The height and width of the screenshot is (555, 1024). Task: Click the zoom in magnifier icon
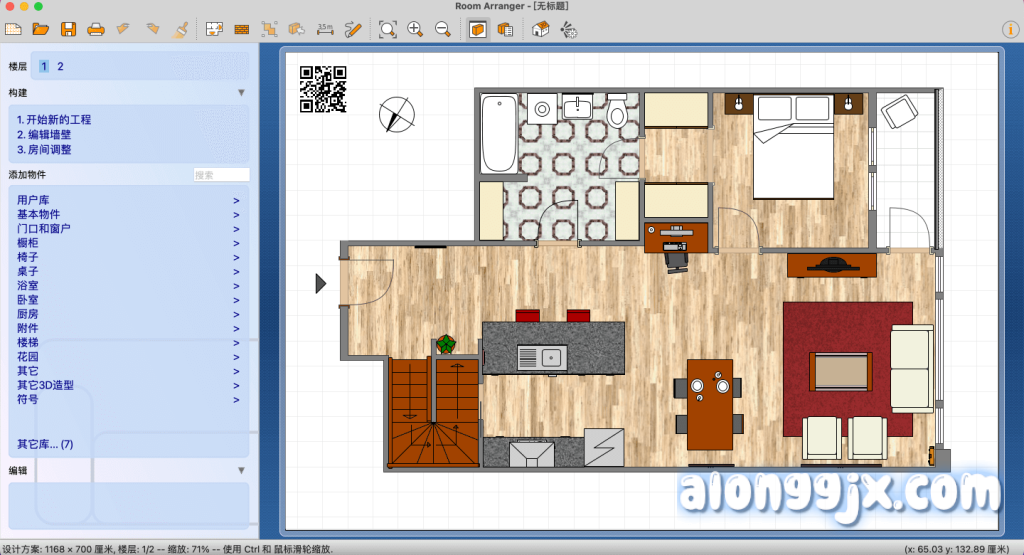(415, 29)
